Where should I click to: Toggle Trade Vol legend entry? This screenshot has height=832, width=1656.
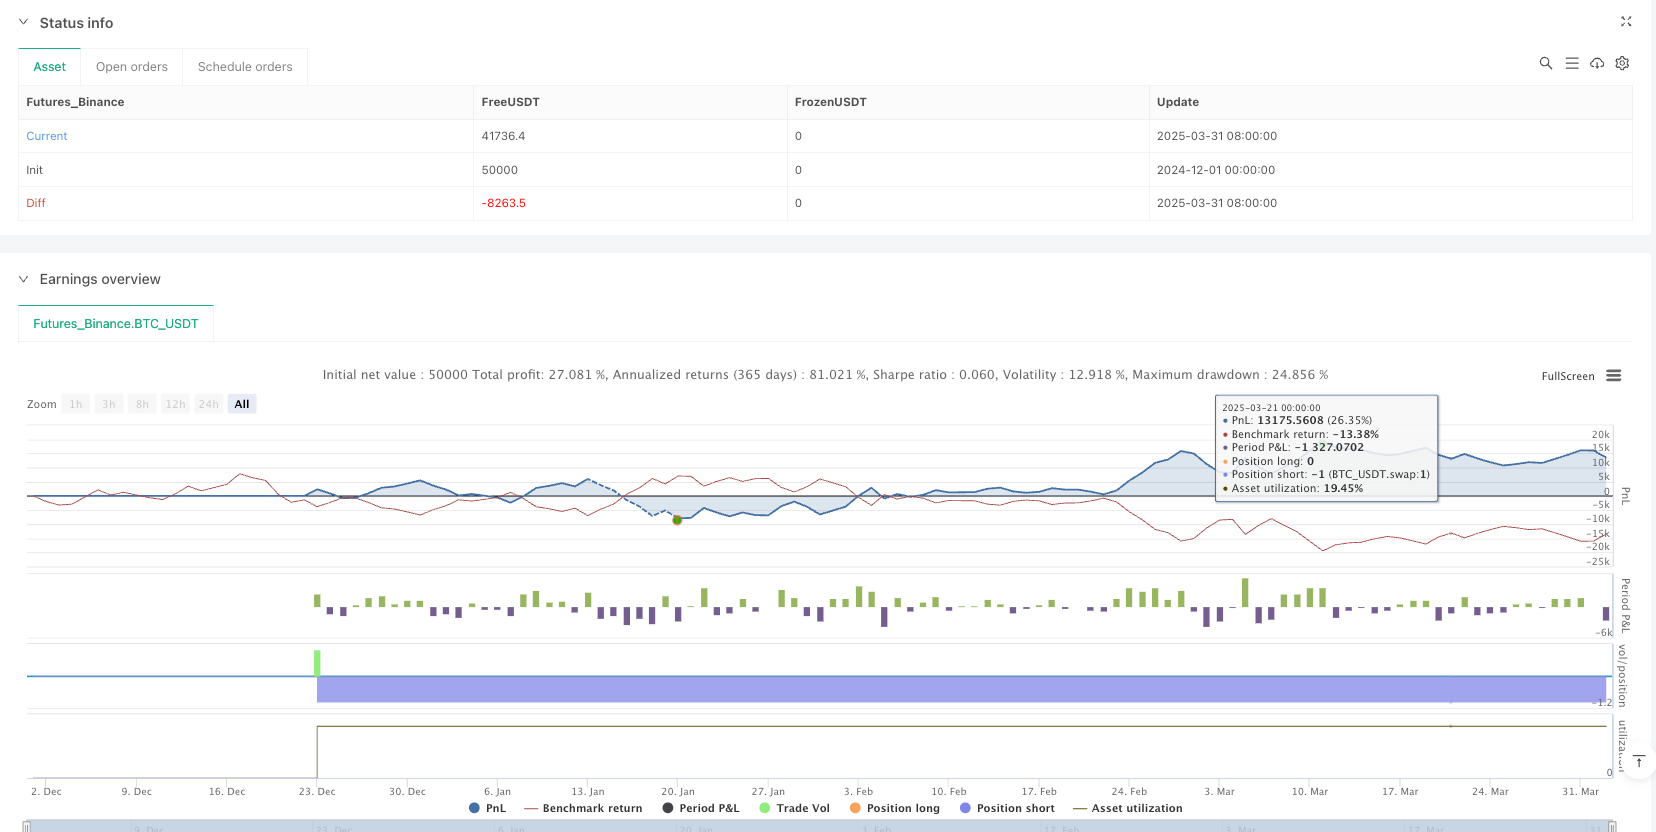pyautogui.click(x=794, y=808)
